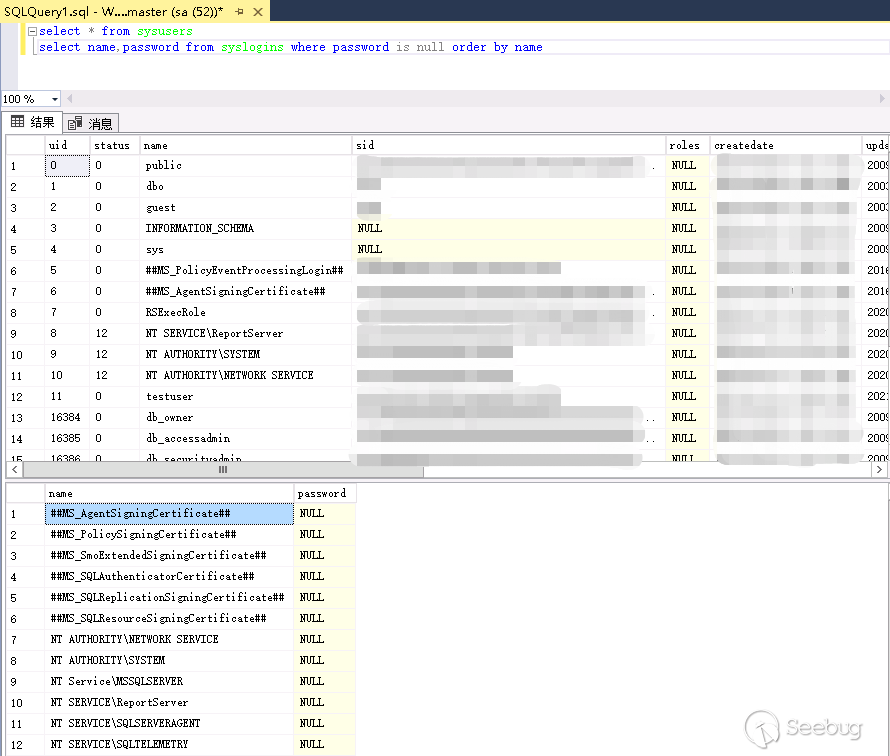The height and width of the screenshot is (756, 890).
Task: Click the uid column header
Action: click(58, 145)
